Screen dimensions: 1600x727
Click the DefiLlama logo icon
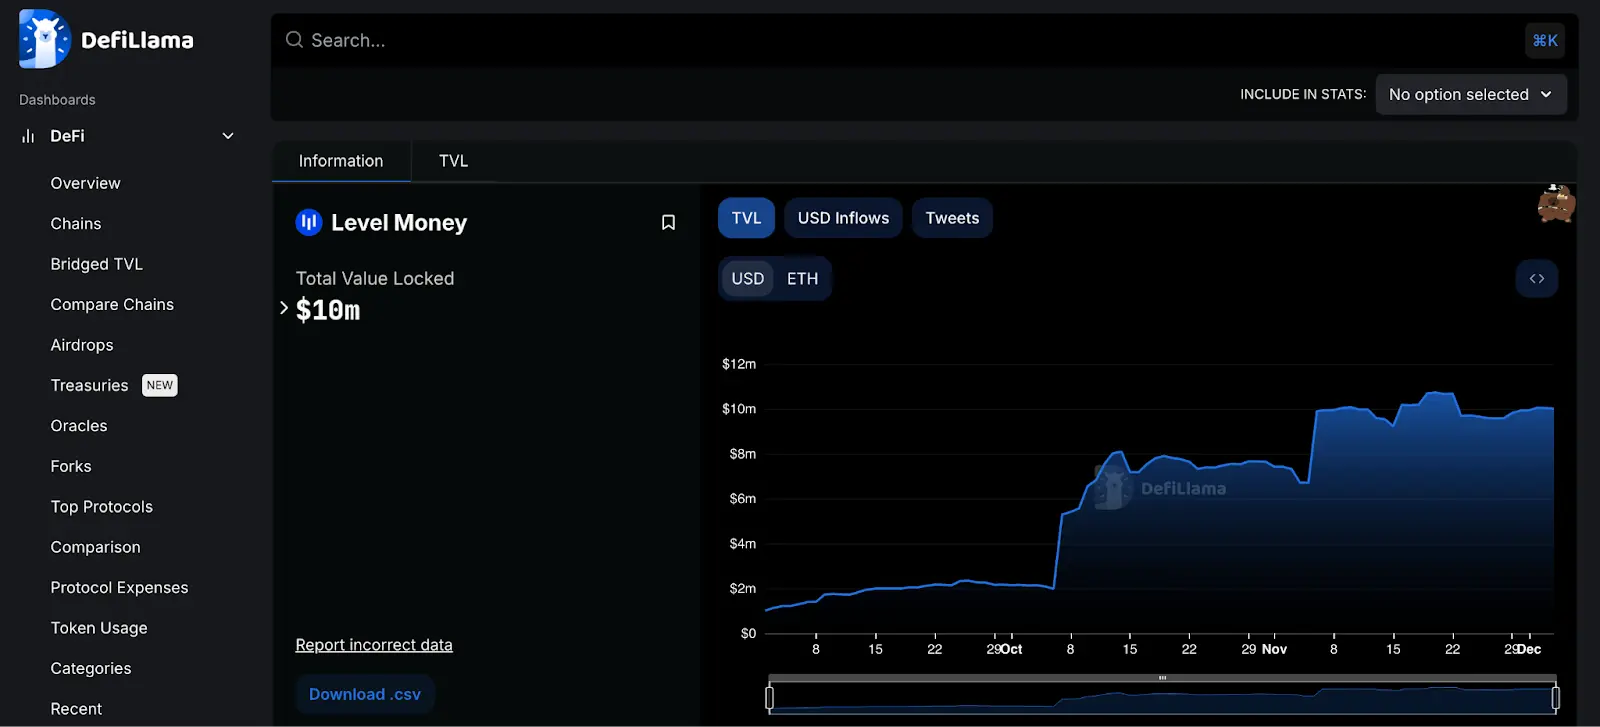click(x=45, y=40)
